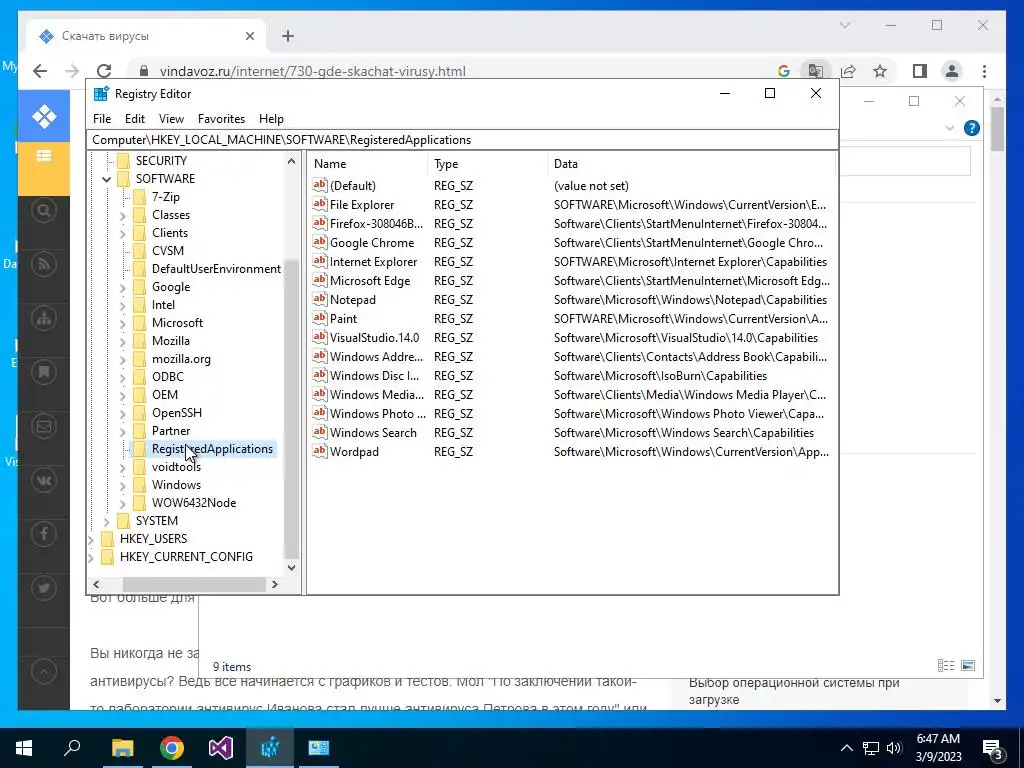Click the RSS feed icon in sidebar

[44, 264]
